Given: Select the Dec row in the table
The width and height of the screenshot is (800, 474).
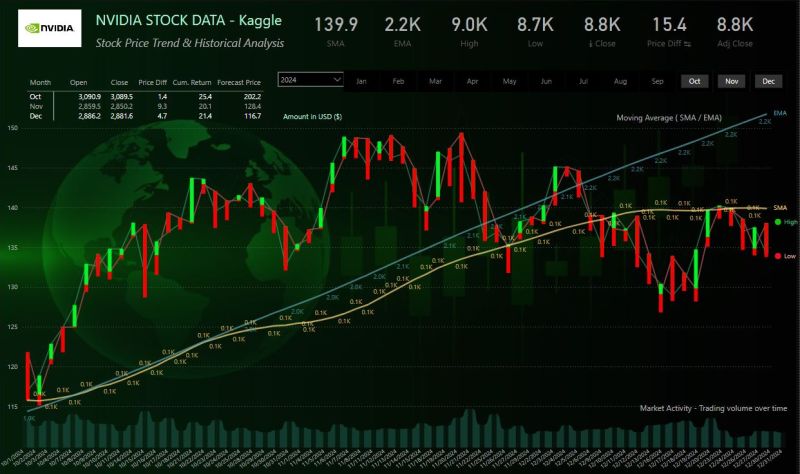Looking at the screenshot, I should (39, 116).
